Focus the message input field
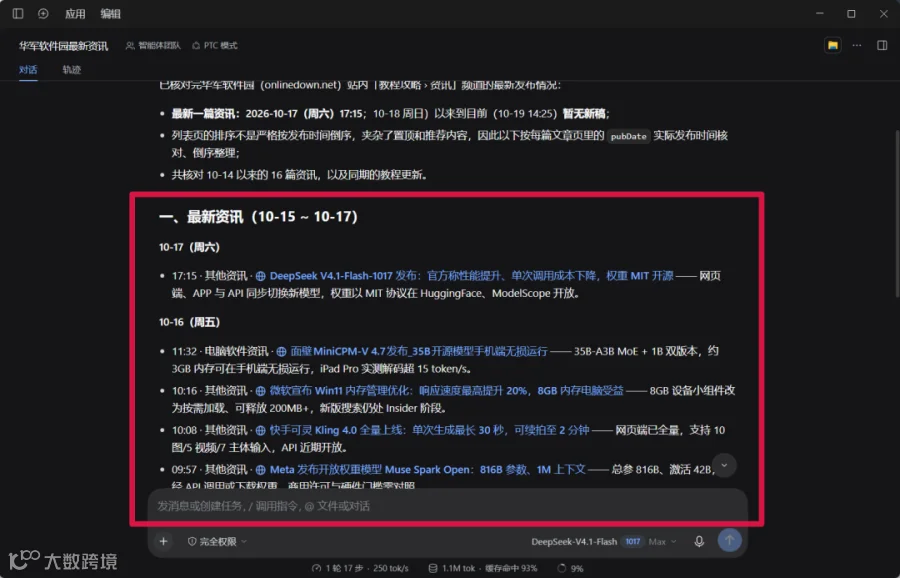 (448, 506)
